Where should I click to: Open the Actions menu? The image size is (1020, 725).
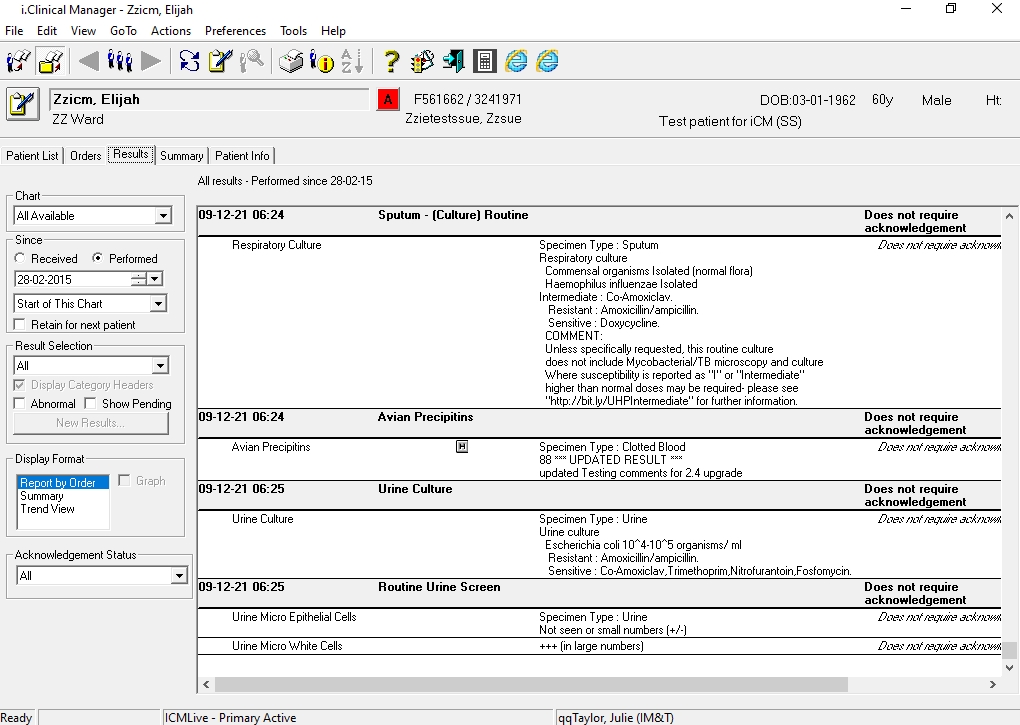[x=171, y=31]
